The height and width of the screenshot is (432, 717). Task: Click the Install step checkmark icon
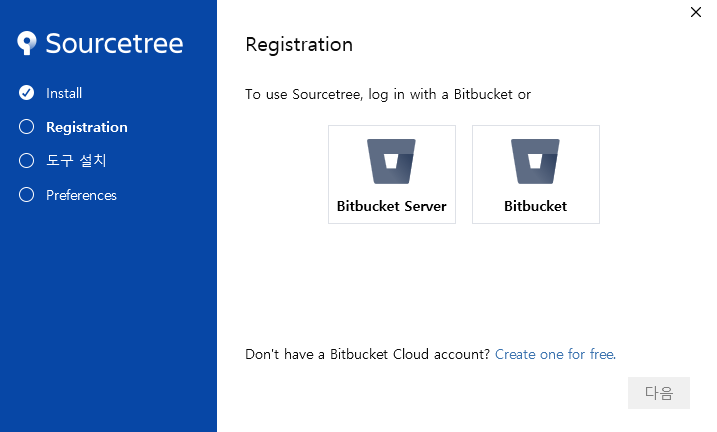click(27, 92)
